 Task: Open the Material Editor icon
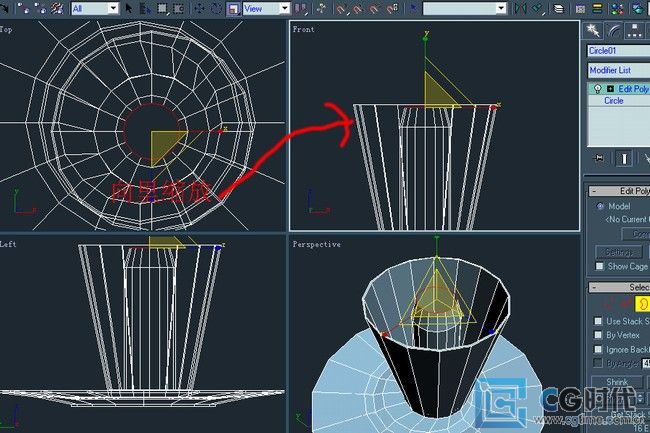617,9
